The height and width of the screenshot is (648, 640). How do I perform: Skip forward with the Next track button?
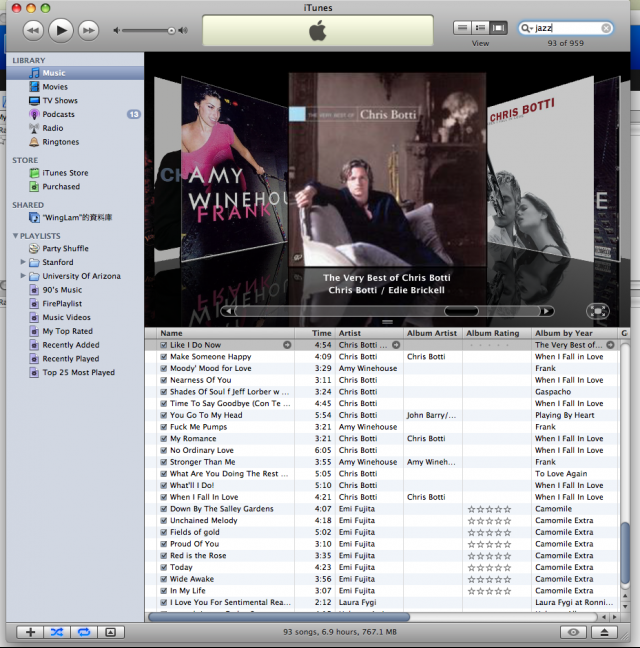point(88,31)
